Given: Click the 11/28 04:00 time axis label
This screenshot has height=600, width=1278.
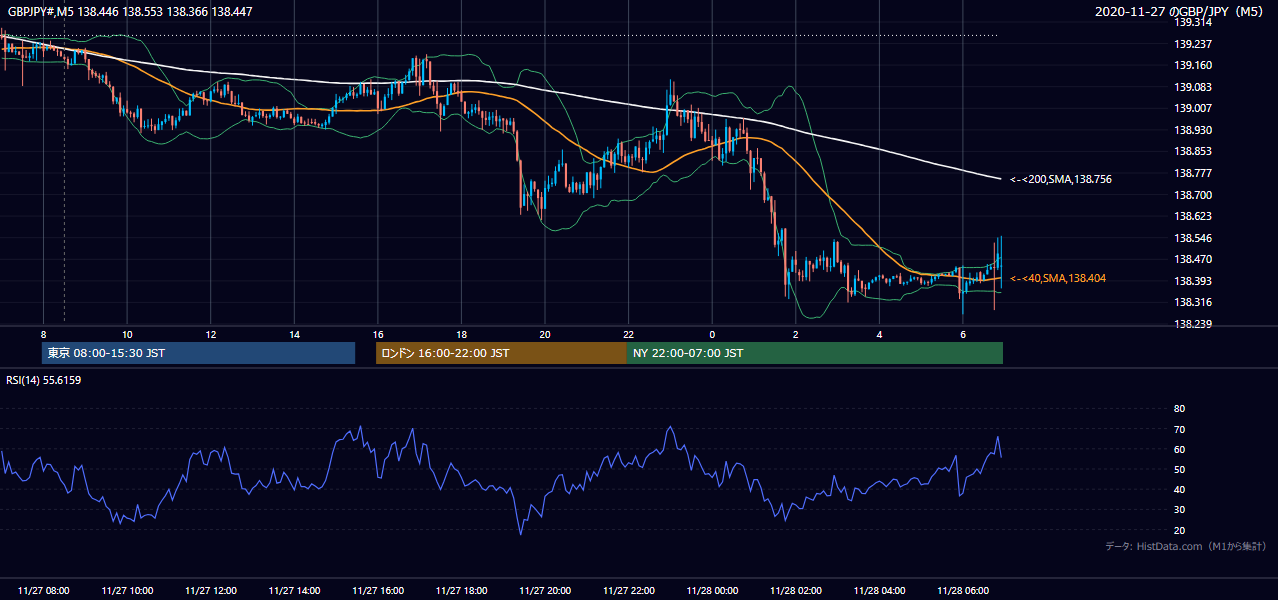Looking at the screenshot, I should (879, 591).
